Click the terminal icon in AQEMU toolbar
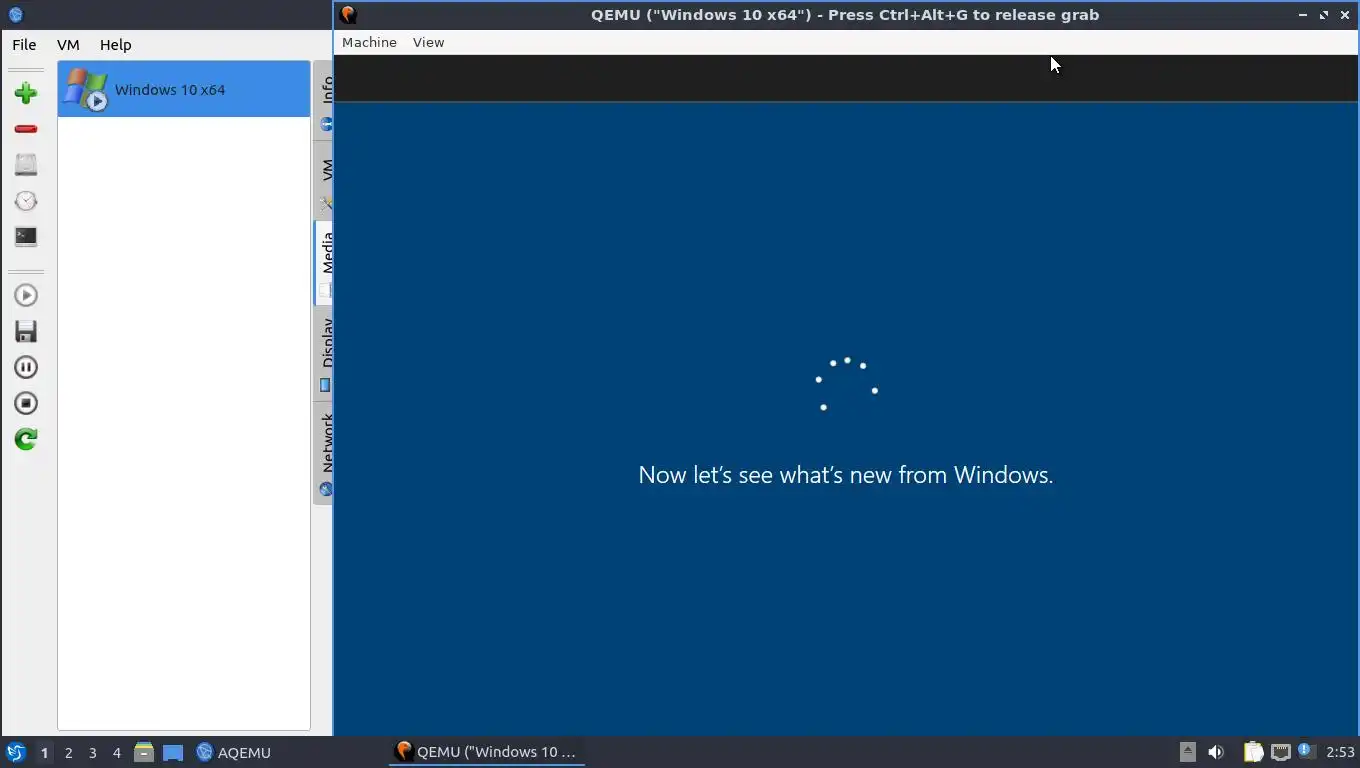The width and height of the screenshot is (1360, 768). click(26, 237)
